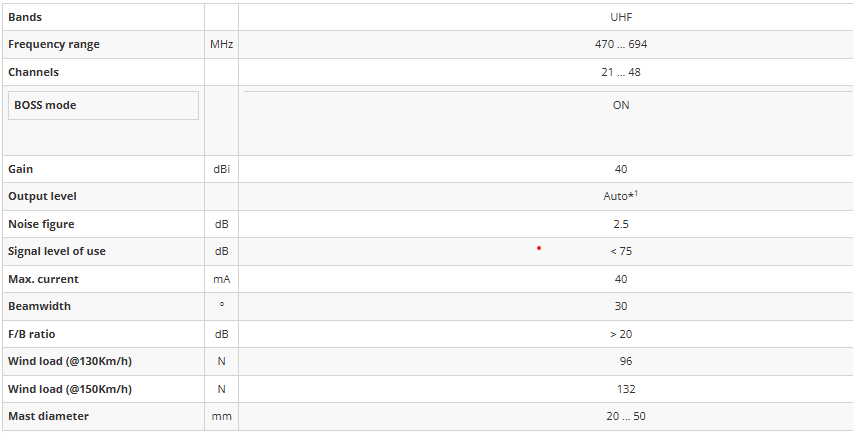
Task: Click the Signal level of use label
Action: (x=57, y=251)
